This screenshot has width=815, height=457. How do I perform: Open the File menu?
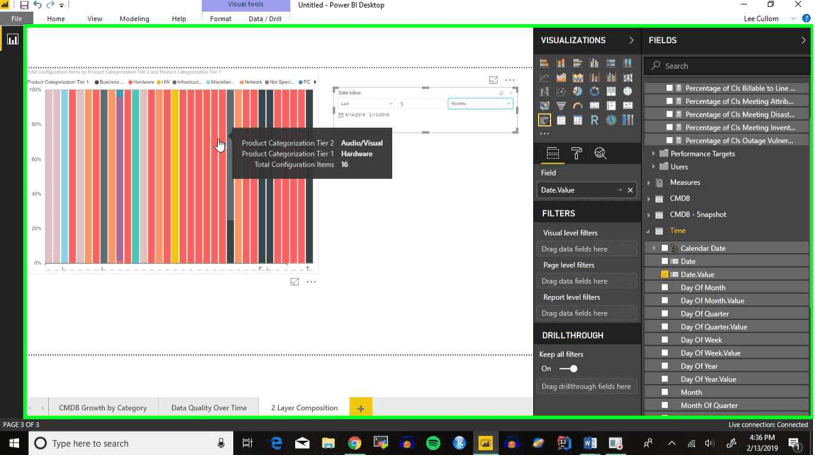tap(17, 19)
